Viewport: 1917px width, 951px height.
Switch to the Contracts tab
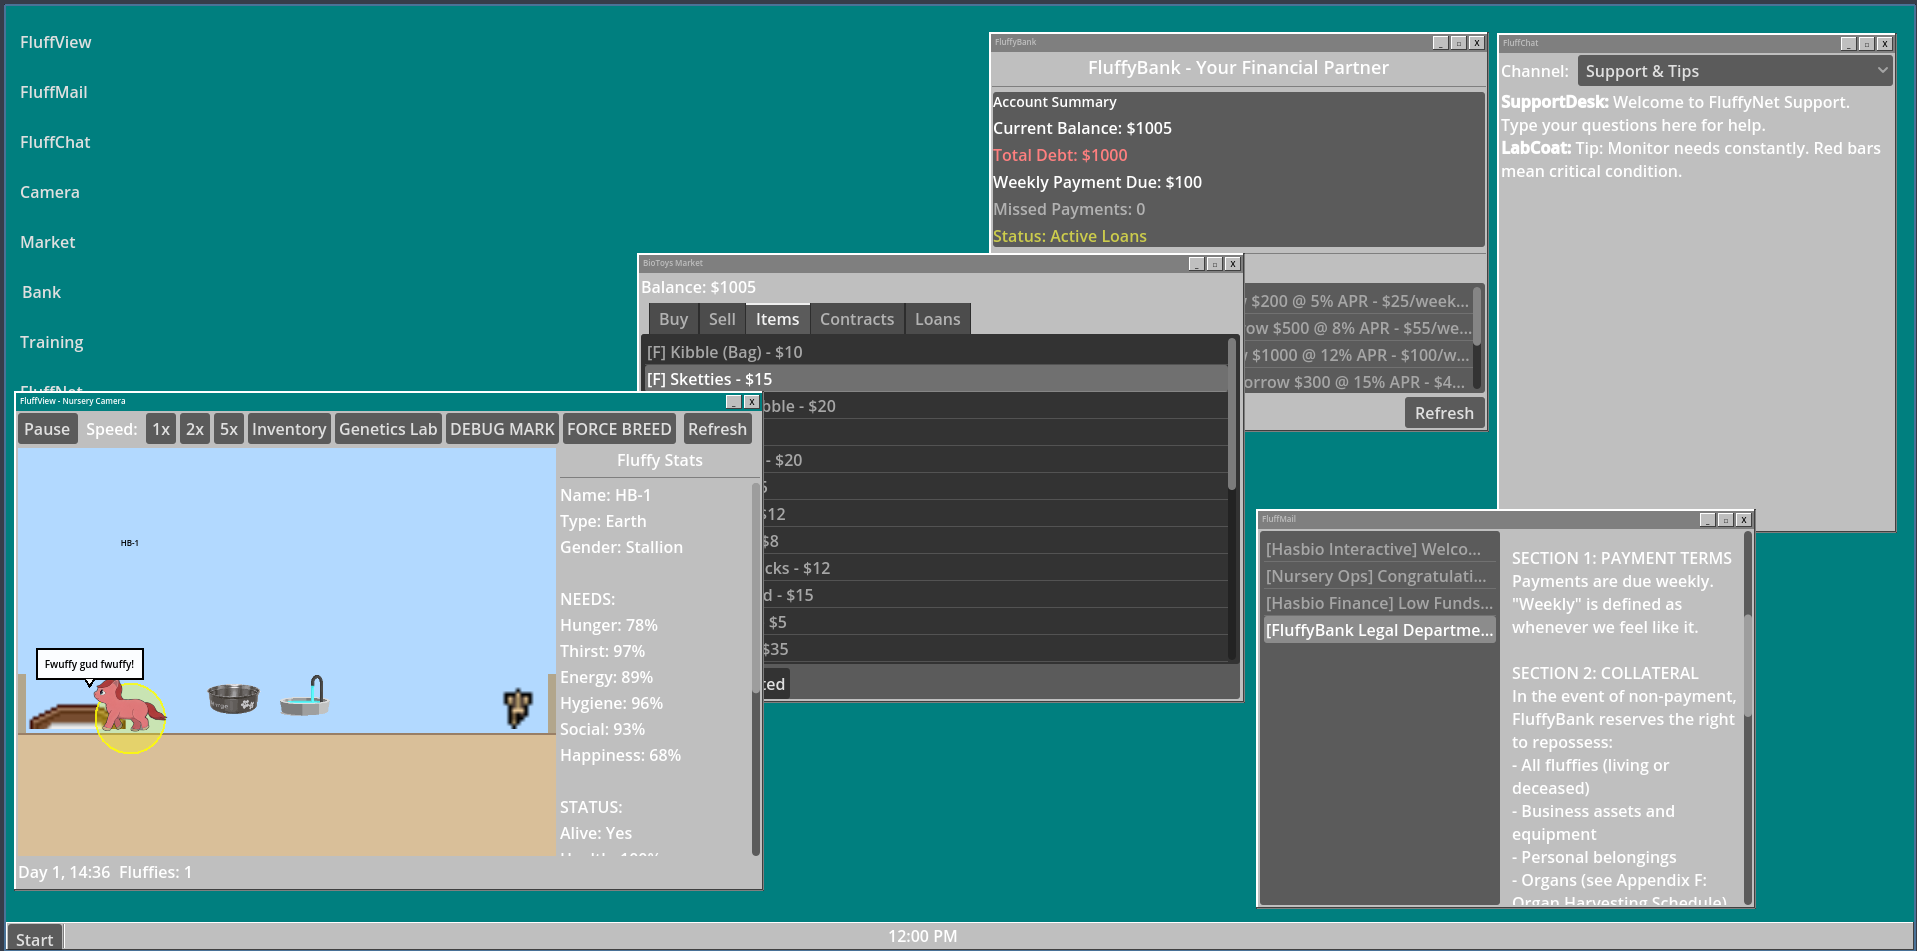pos(857,319)
